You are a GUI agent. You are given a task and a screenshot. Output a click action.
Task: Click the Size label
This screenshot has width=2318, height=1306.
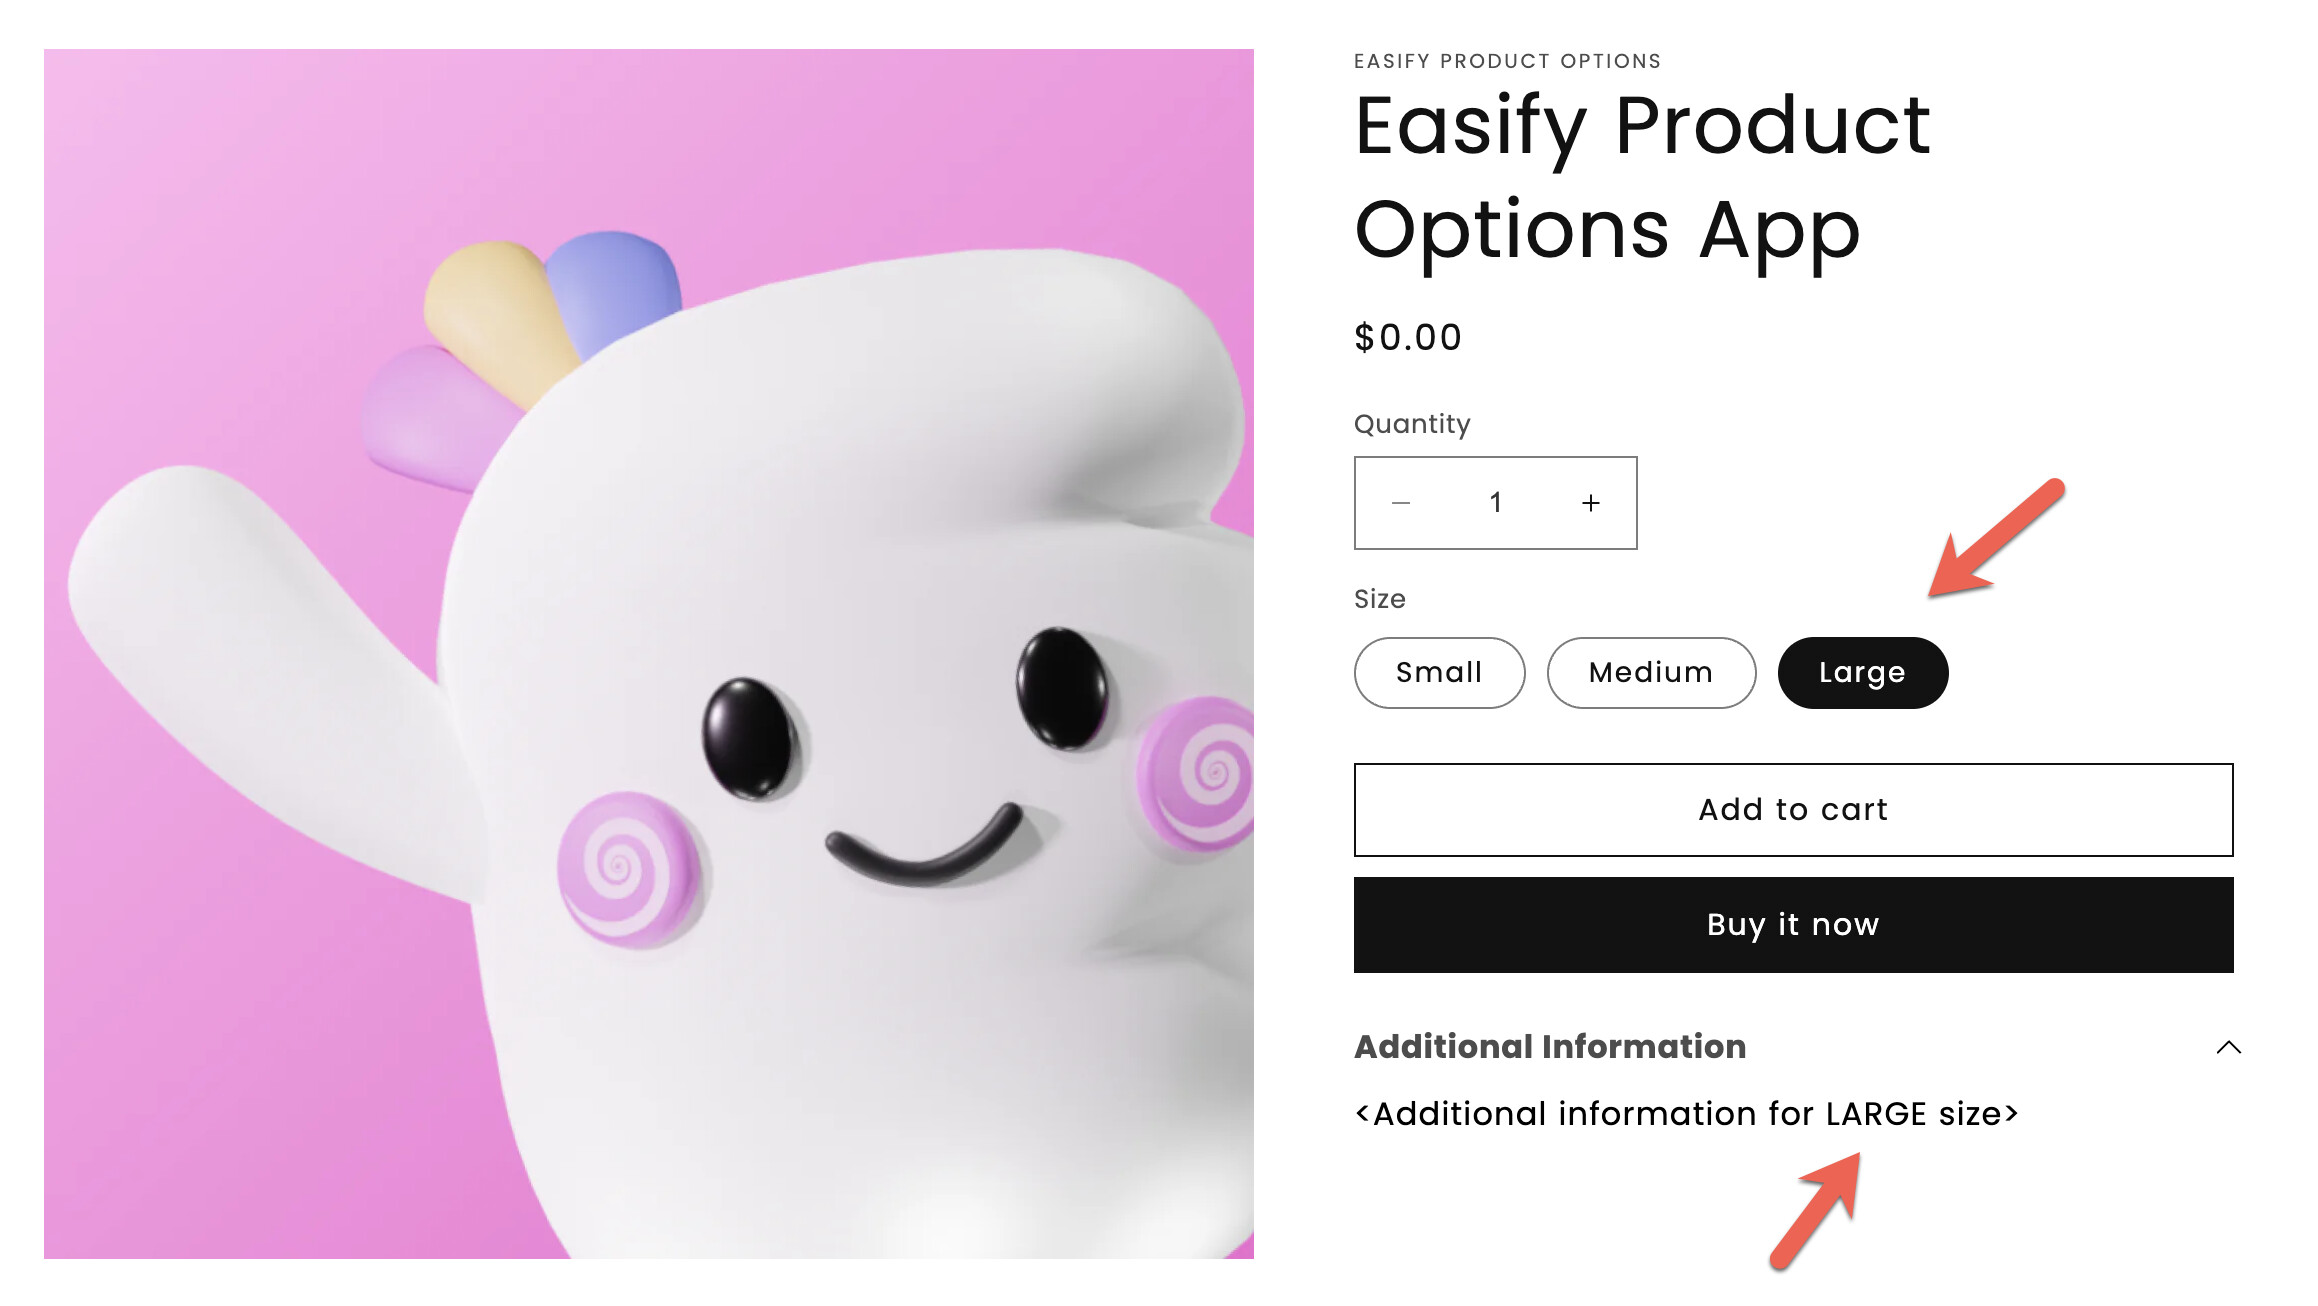pyautogui.click(x=1380, y=599)
